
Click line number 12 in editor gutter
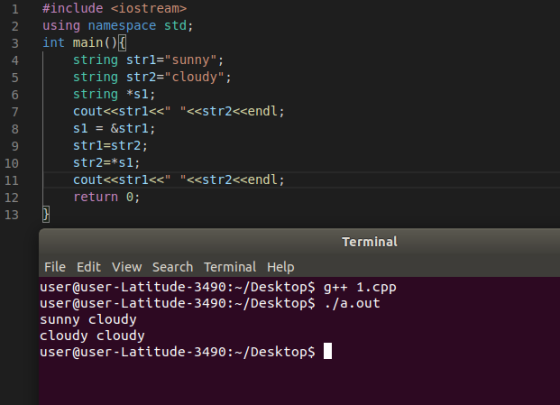click(x=11, y=198)
